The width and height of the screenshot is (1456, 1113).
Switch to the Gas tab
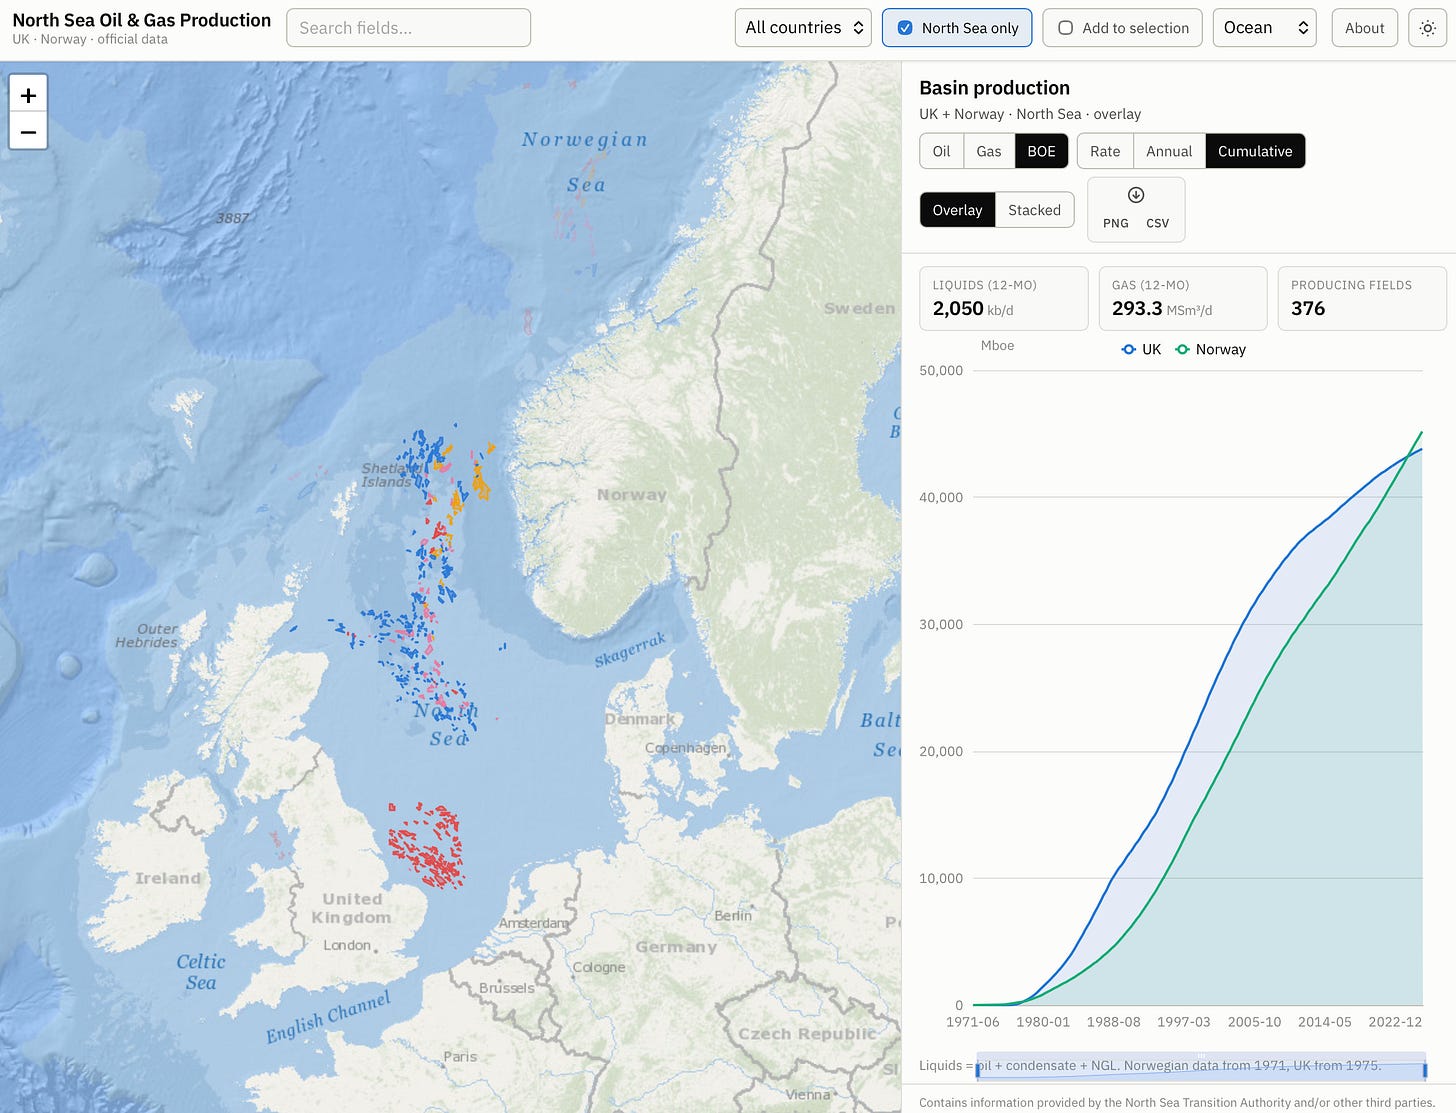click(989, 151)
